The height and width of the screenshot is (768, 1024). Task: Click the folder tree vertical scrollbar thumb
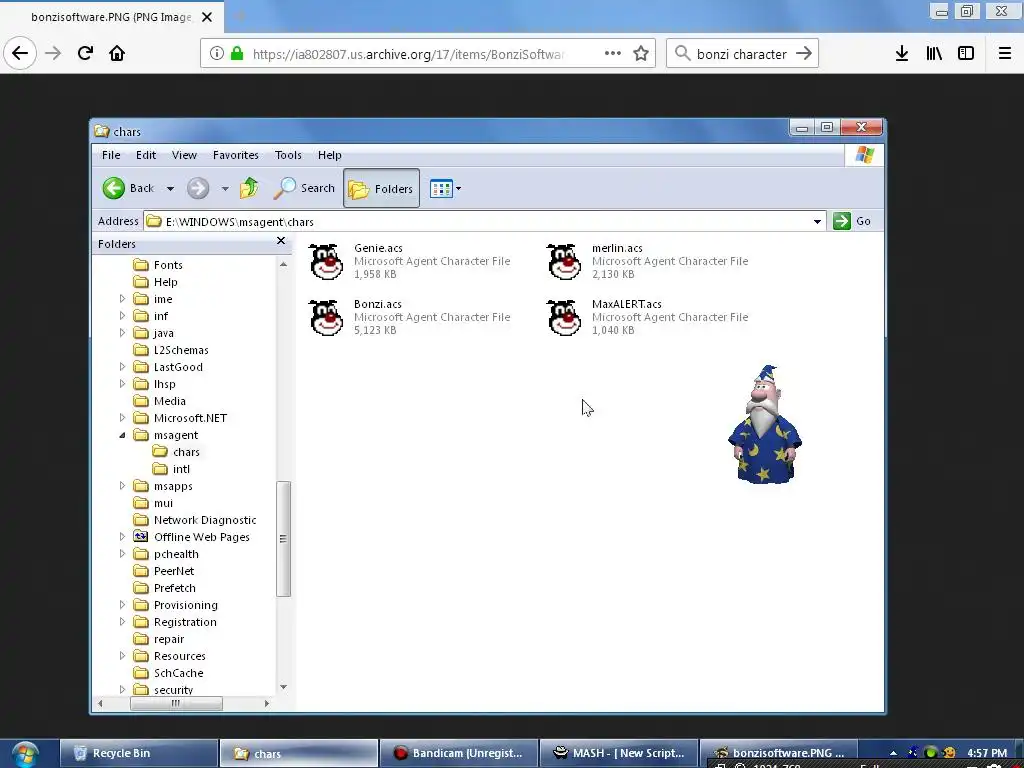[x=283, y=539]
